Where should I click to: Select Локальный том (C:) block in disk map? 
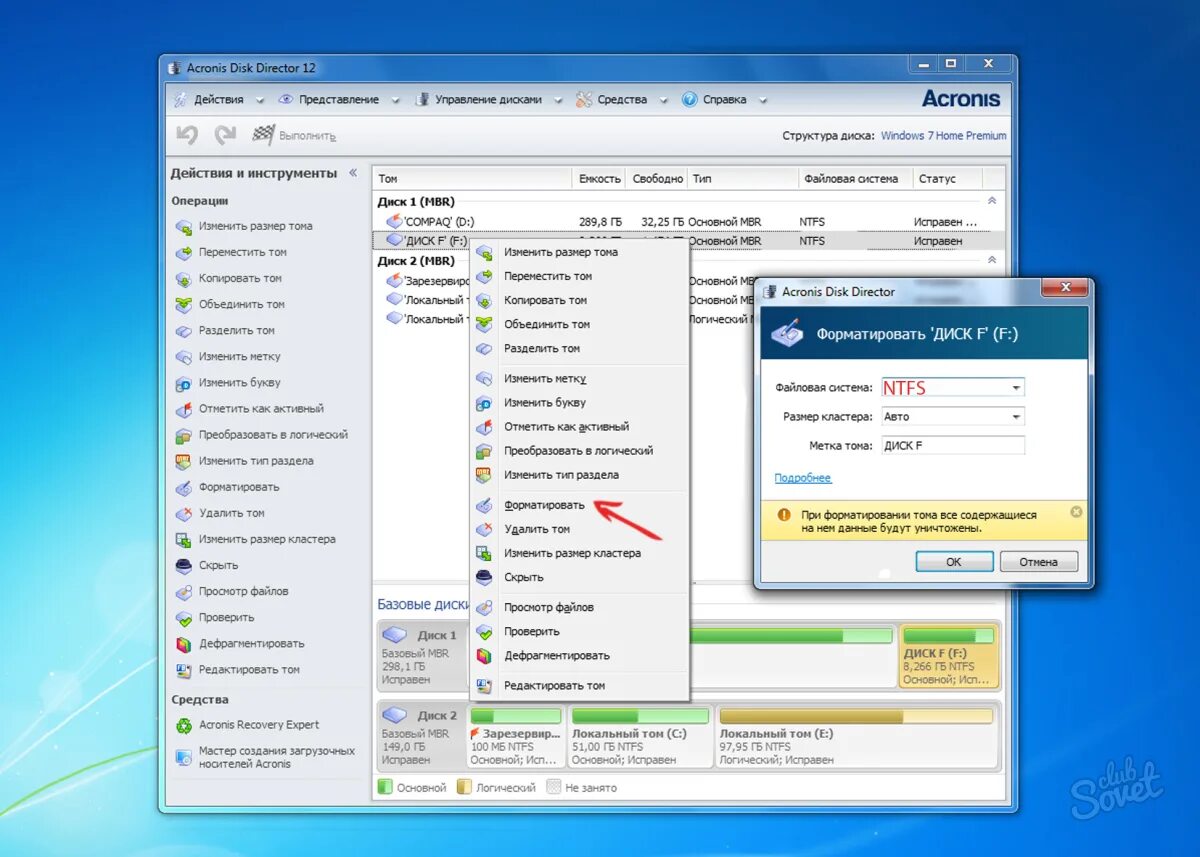click(639, 737)
